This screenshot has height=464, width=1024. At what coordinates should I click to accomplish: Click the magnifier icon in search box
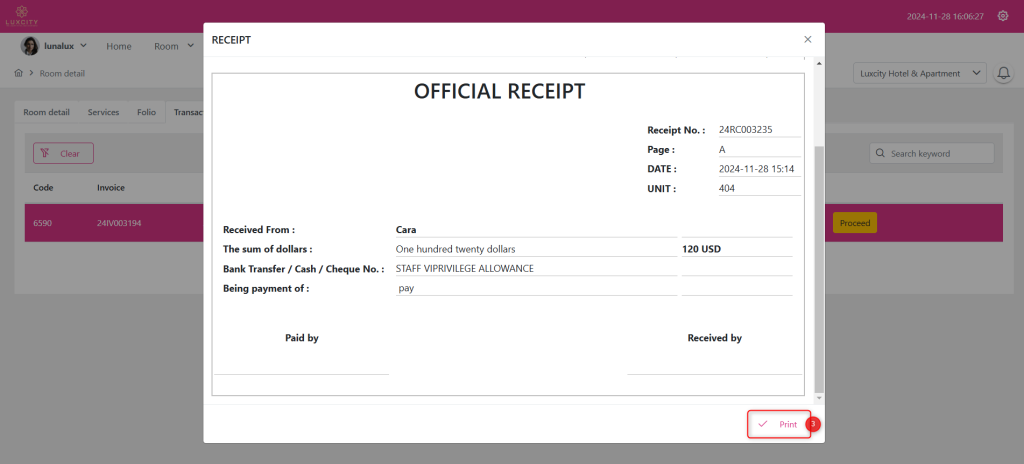880,153
